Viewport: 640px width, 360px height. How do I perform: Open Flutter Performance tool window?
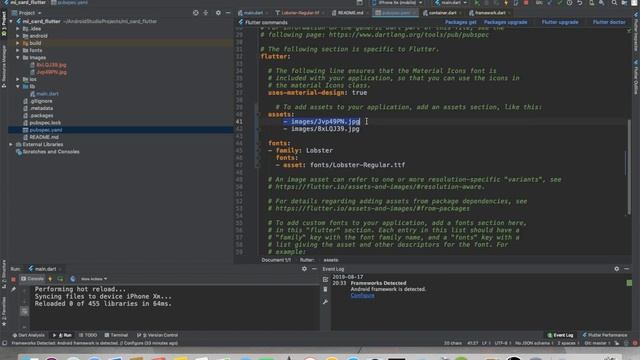point(604,335)
